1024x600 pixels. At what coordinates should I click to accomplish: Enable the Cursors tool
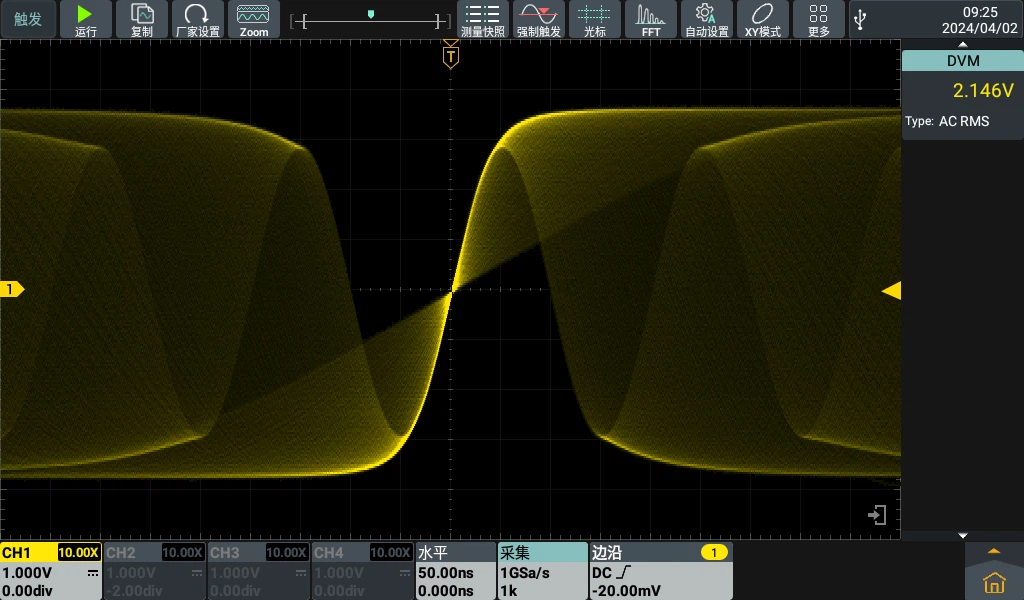(x=595, y=19)
